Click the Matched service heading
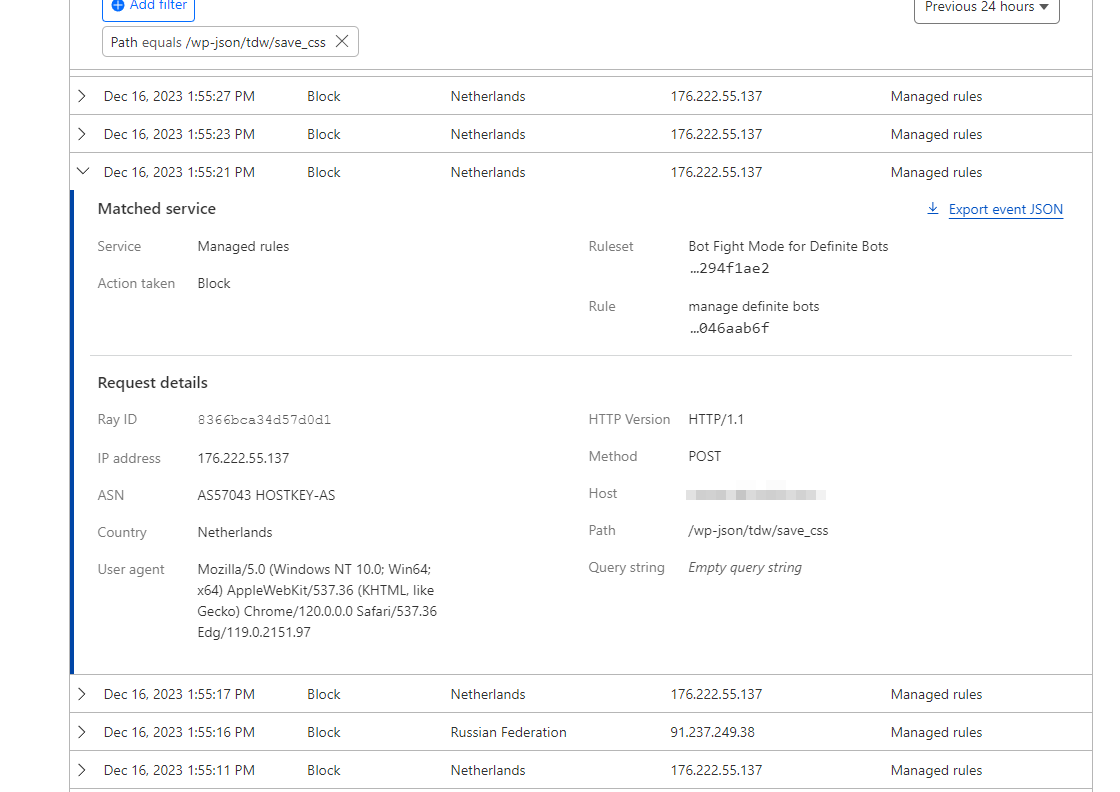The height and width of the screenshot is (792, 1120). 156,209
